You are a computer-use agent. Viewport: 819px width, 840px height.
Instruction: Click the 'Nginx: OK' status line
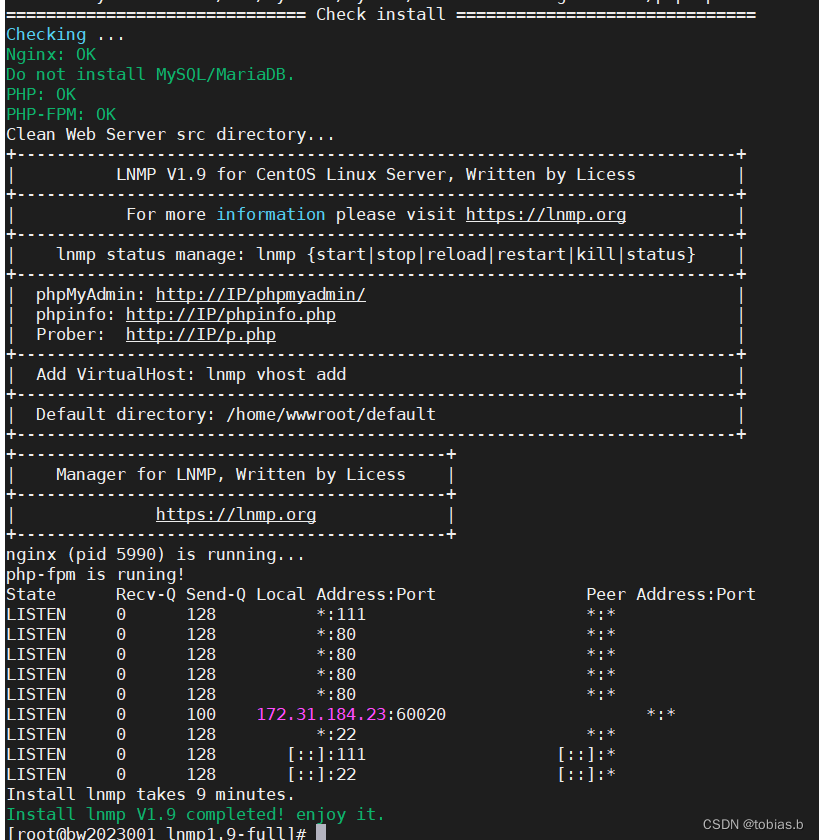(51, 55)
